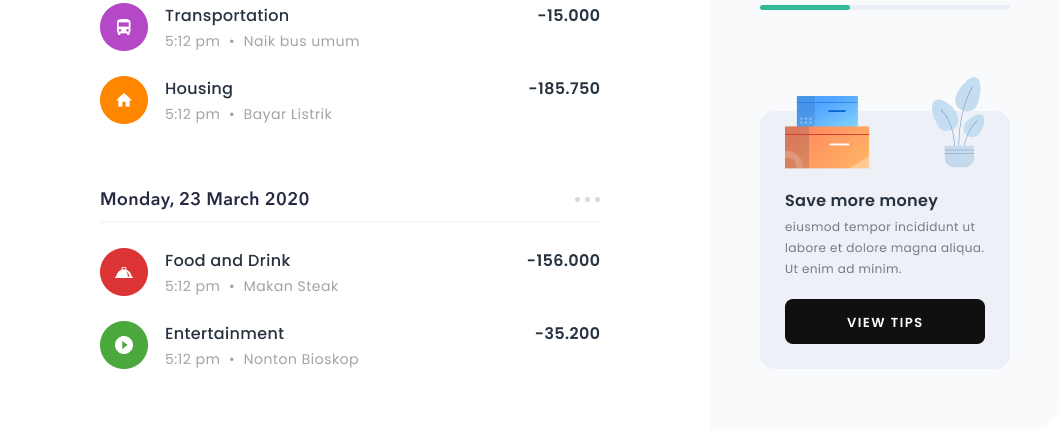Select the Housing transaction title

[x=199, y=89]
